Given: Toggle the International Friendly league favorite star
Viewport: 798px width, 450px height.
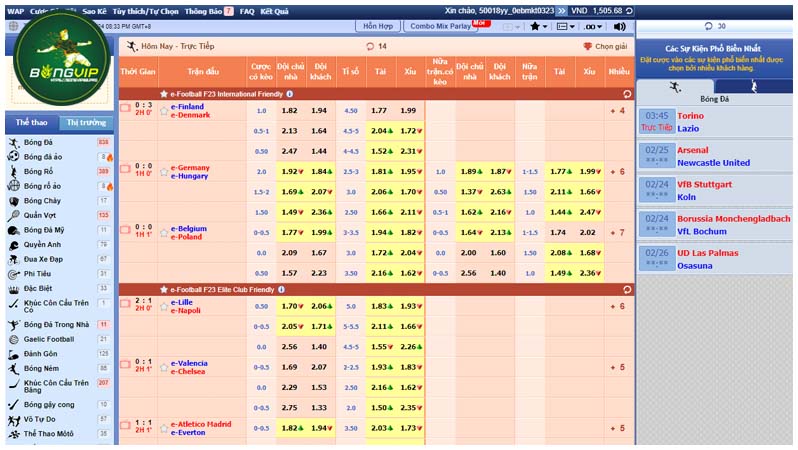Looking at the screenshot, I should 163,94.
